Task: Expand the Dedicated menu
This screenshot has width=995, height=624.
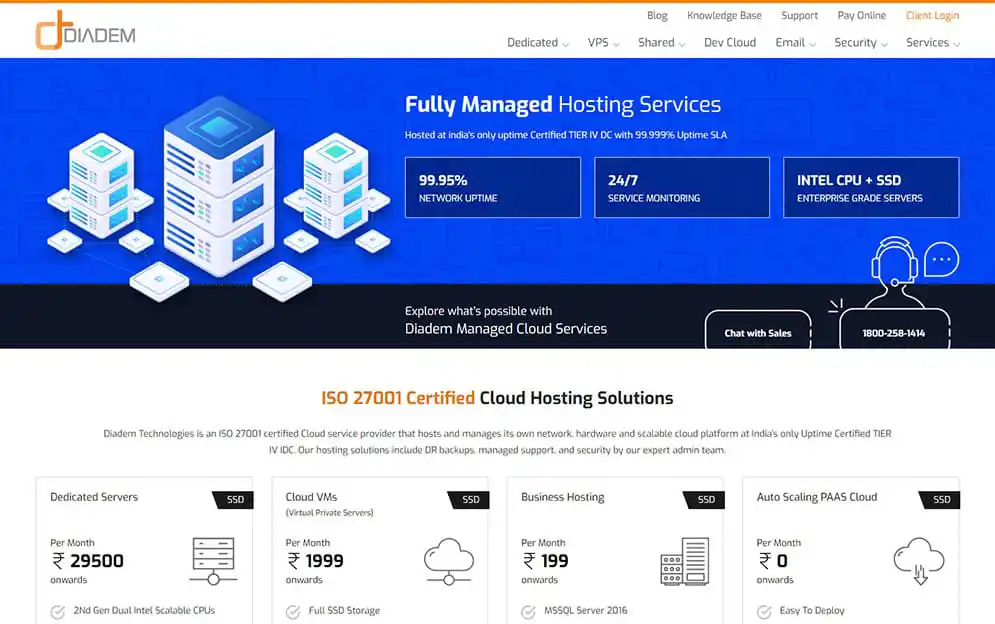Action: 537,43
